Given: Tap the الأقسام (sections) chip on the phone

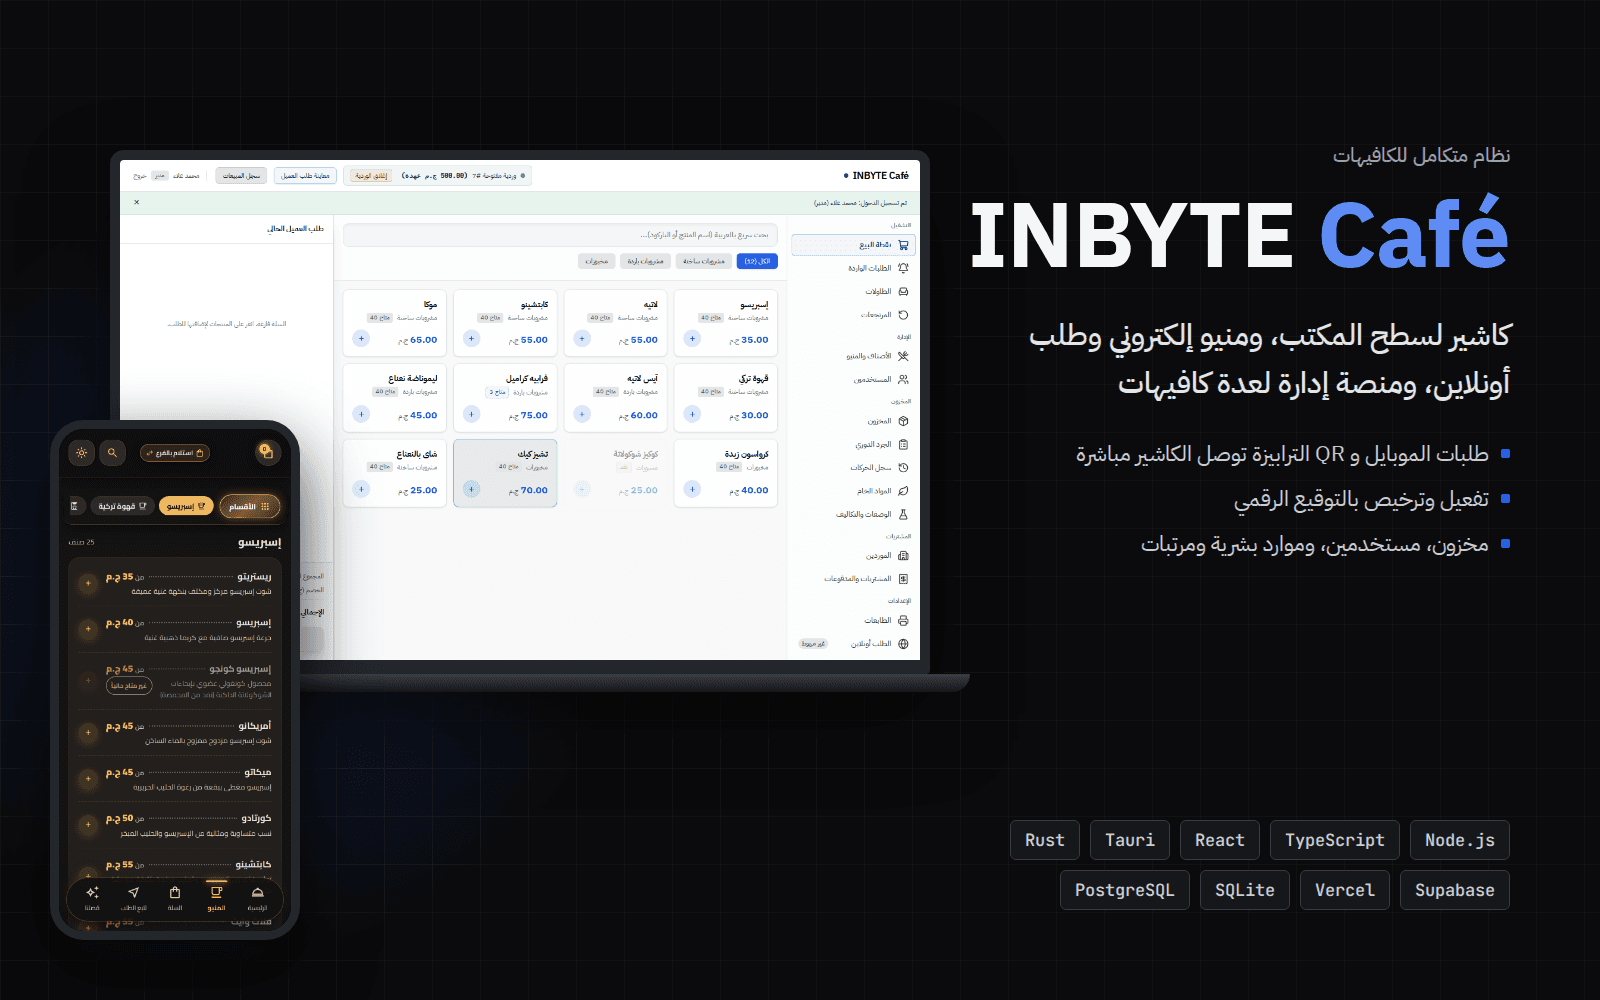Looking at the screenshot, I should (x=249, y=507).
